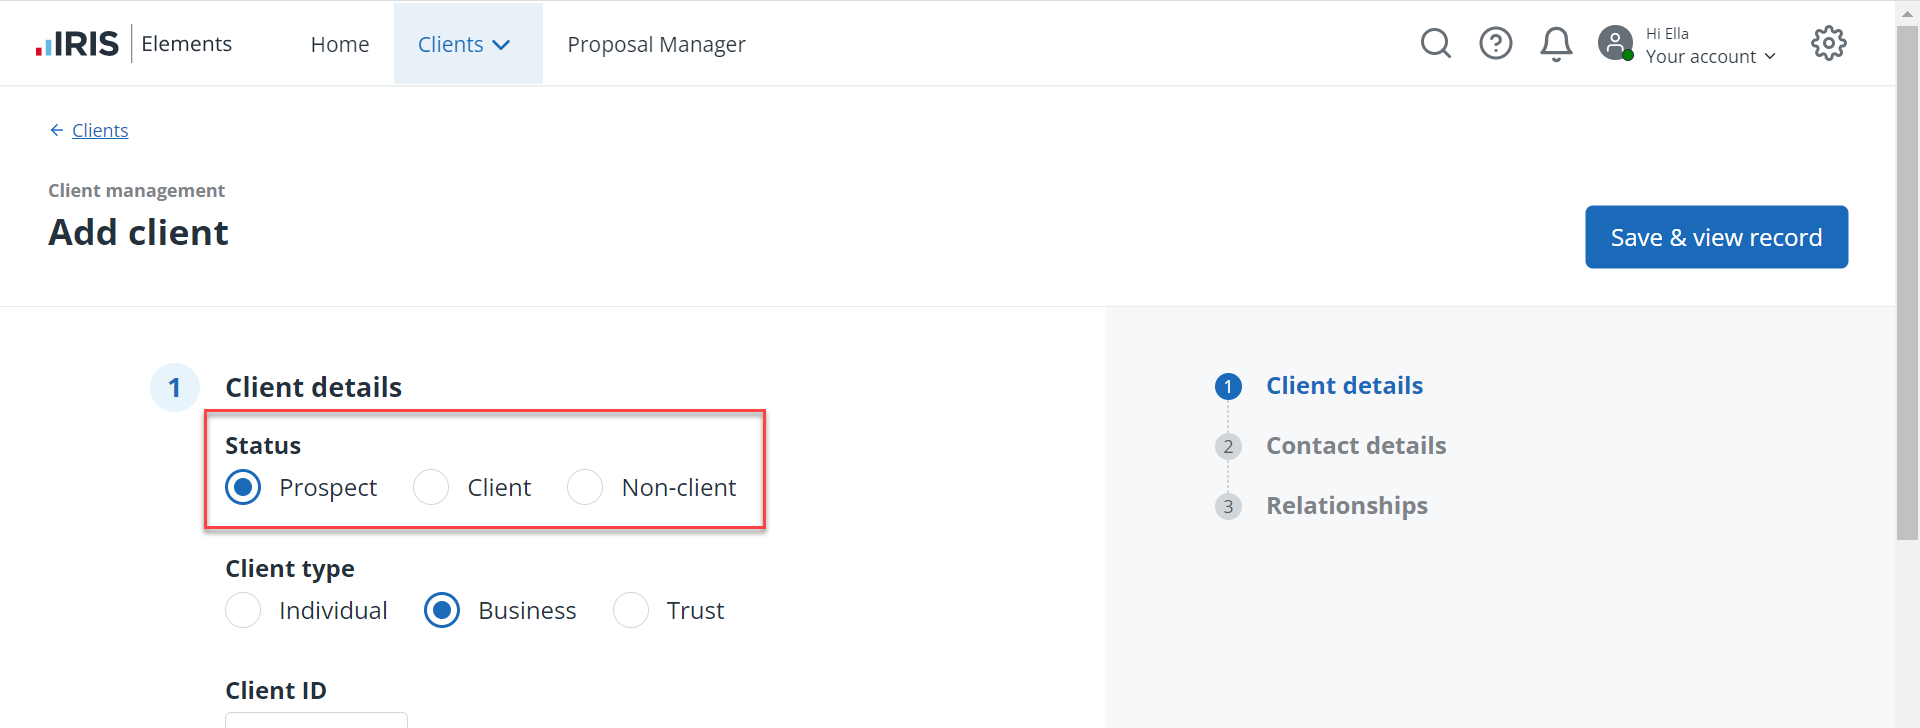This screenshot has width=1920, height=728.
Task: Click the step 2 circle in sidebar
Action: pyautogui.click(x=1228, y=446)
